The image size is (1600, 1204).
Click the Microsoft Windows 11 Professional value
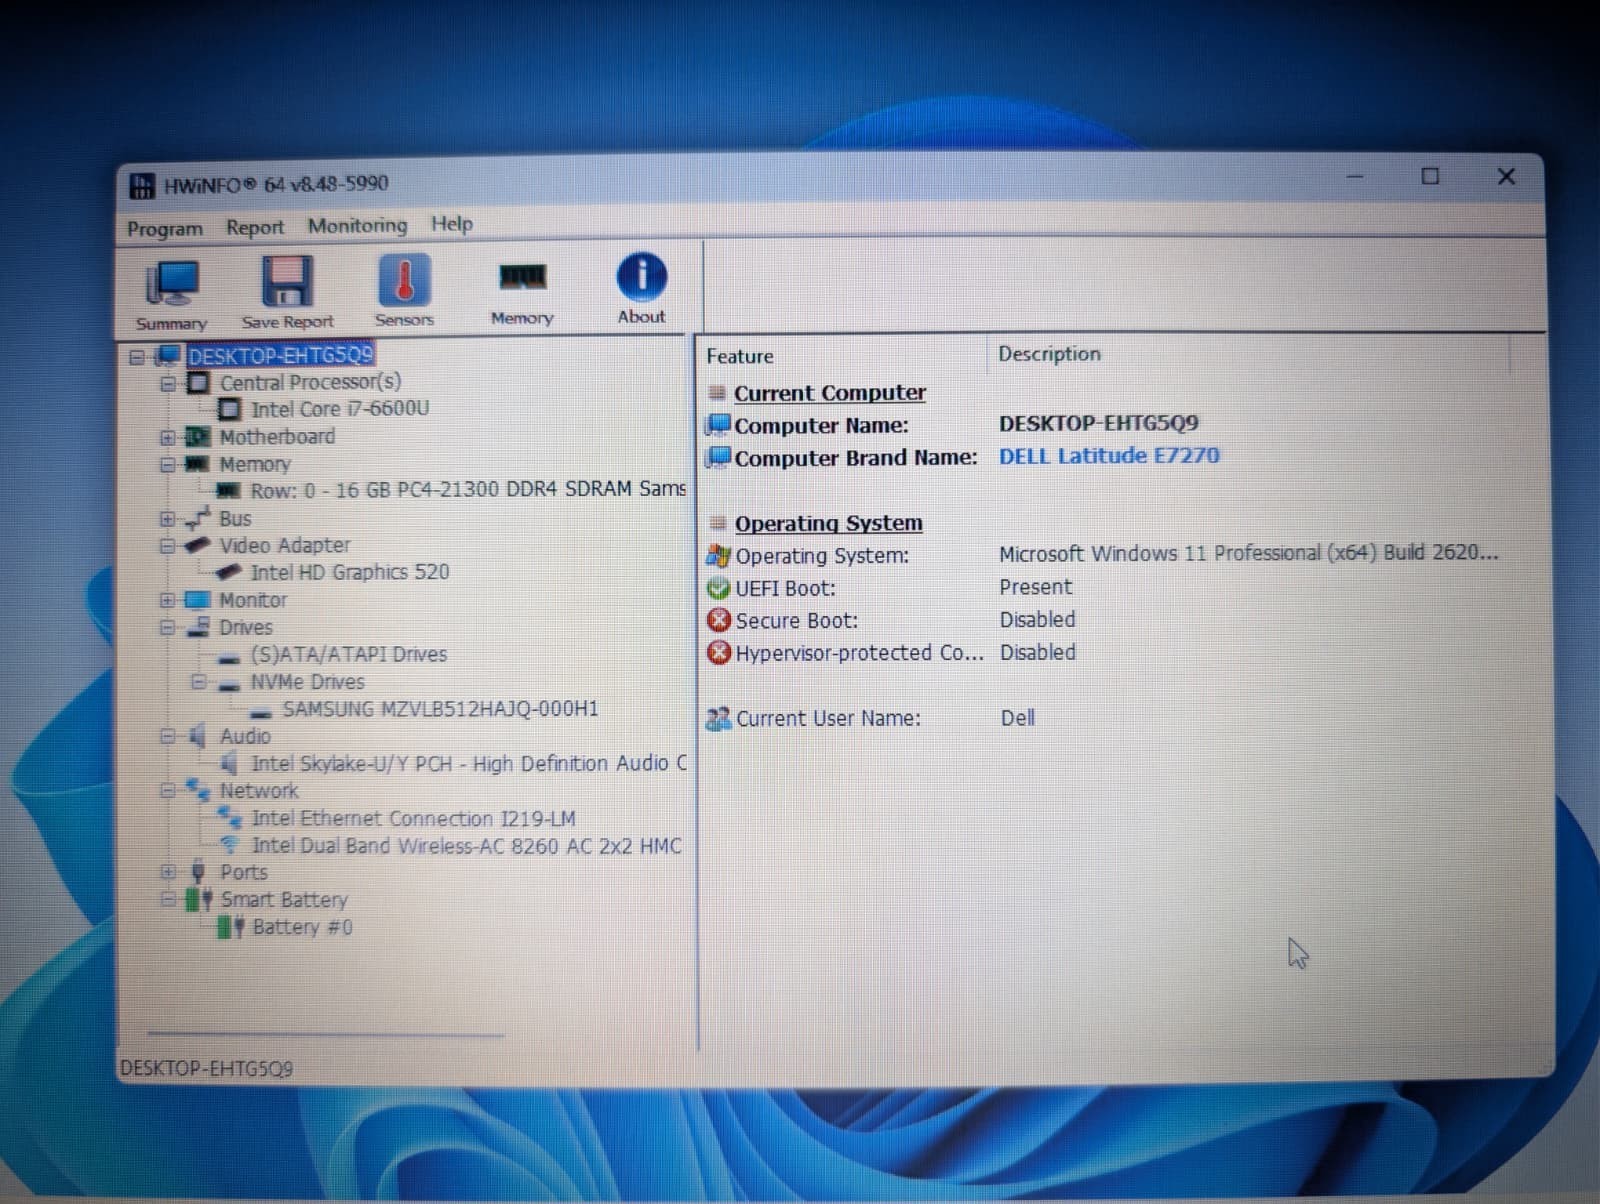pos(1248,553)
